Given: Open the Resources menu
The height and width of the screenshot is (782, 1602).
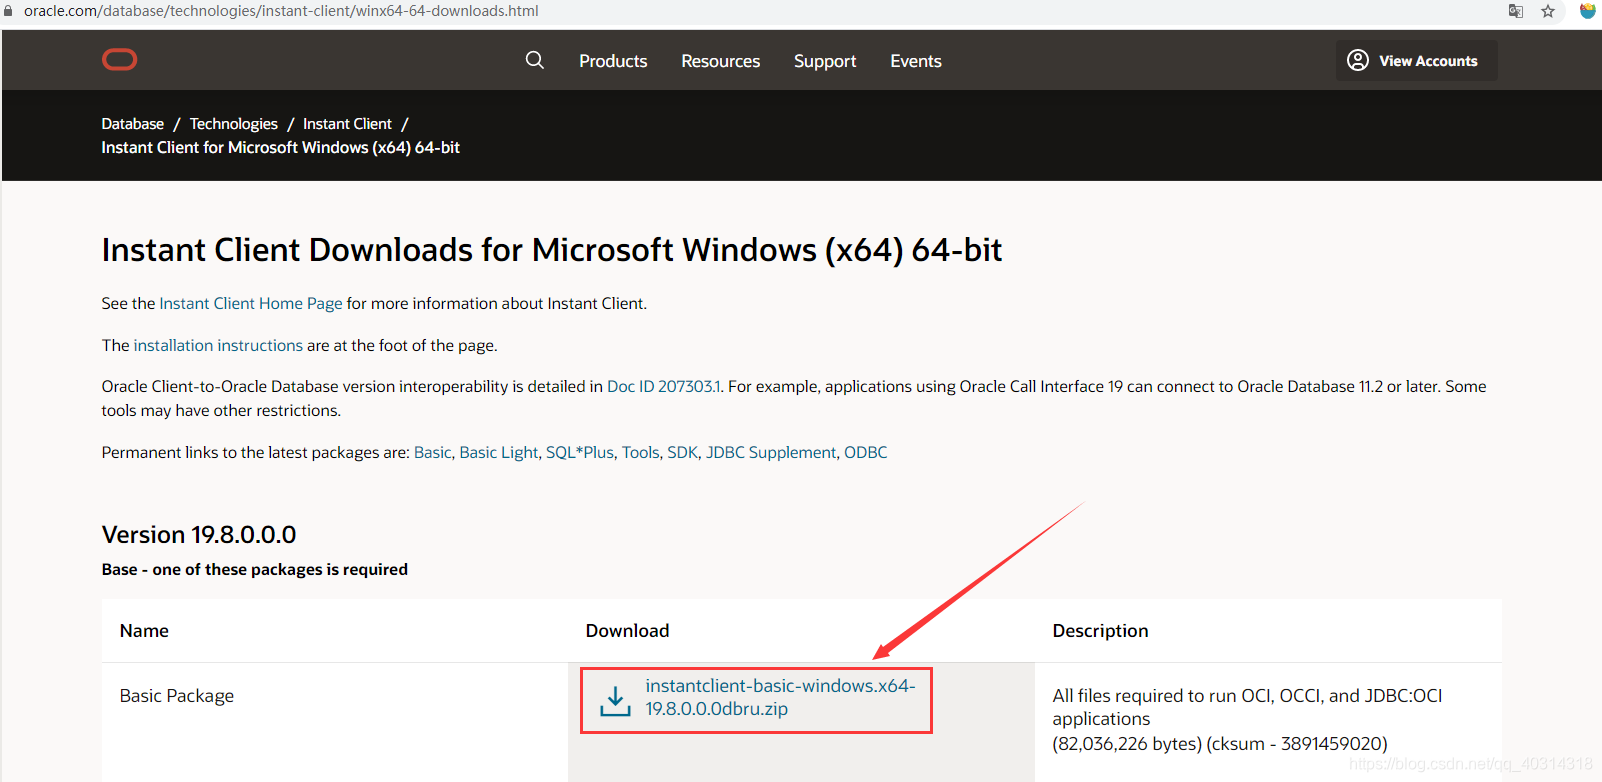Looking at the screenshot, I should coord(720,61).
